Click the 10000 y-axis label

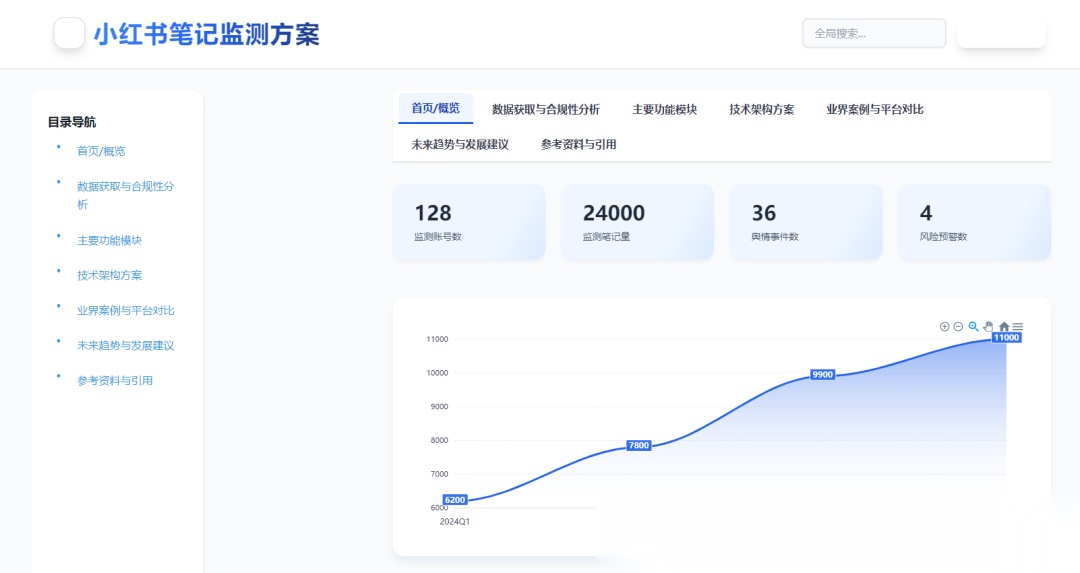pos(437,373)
